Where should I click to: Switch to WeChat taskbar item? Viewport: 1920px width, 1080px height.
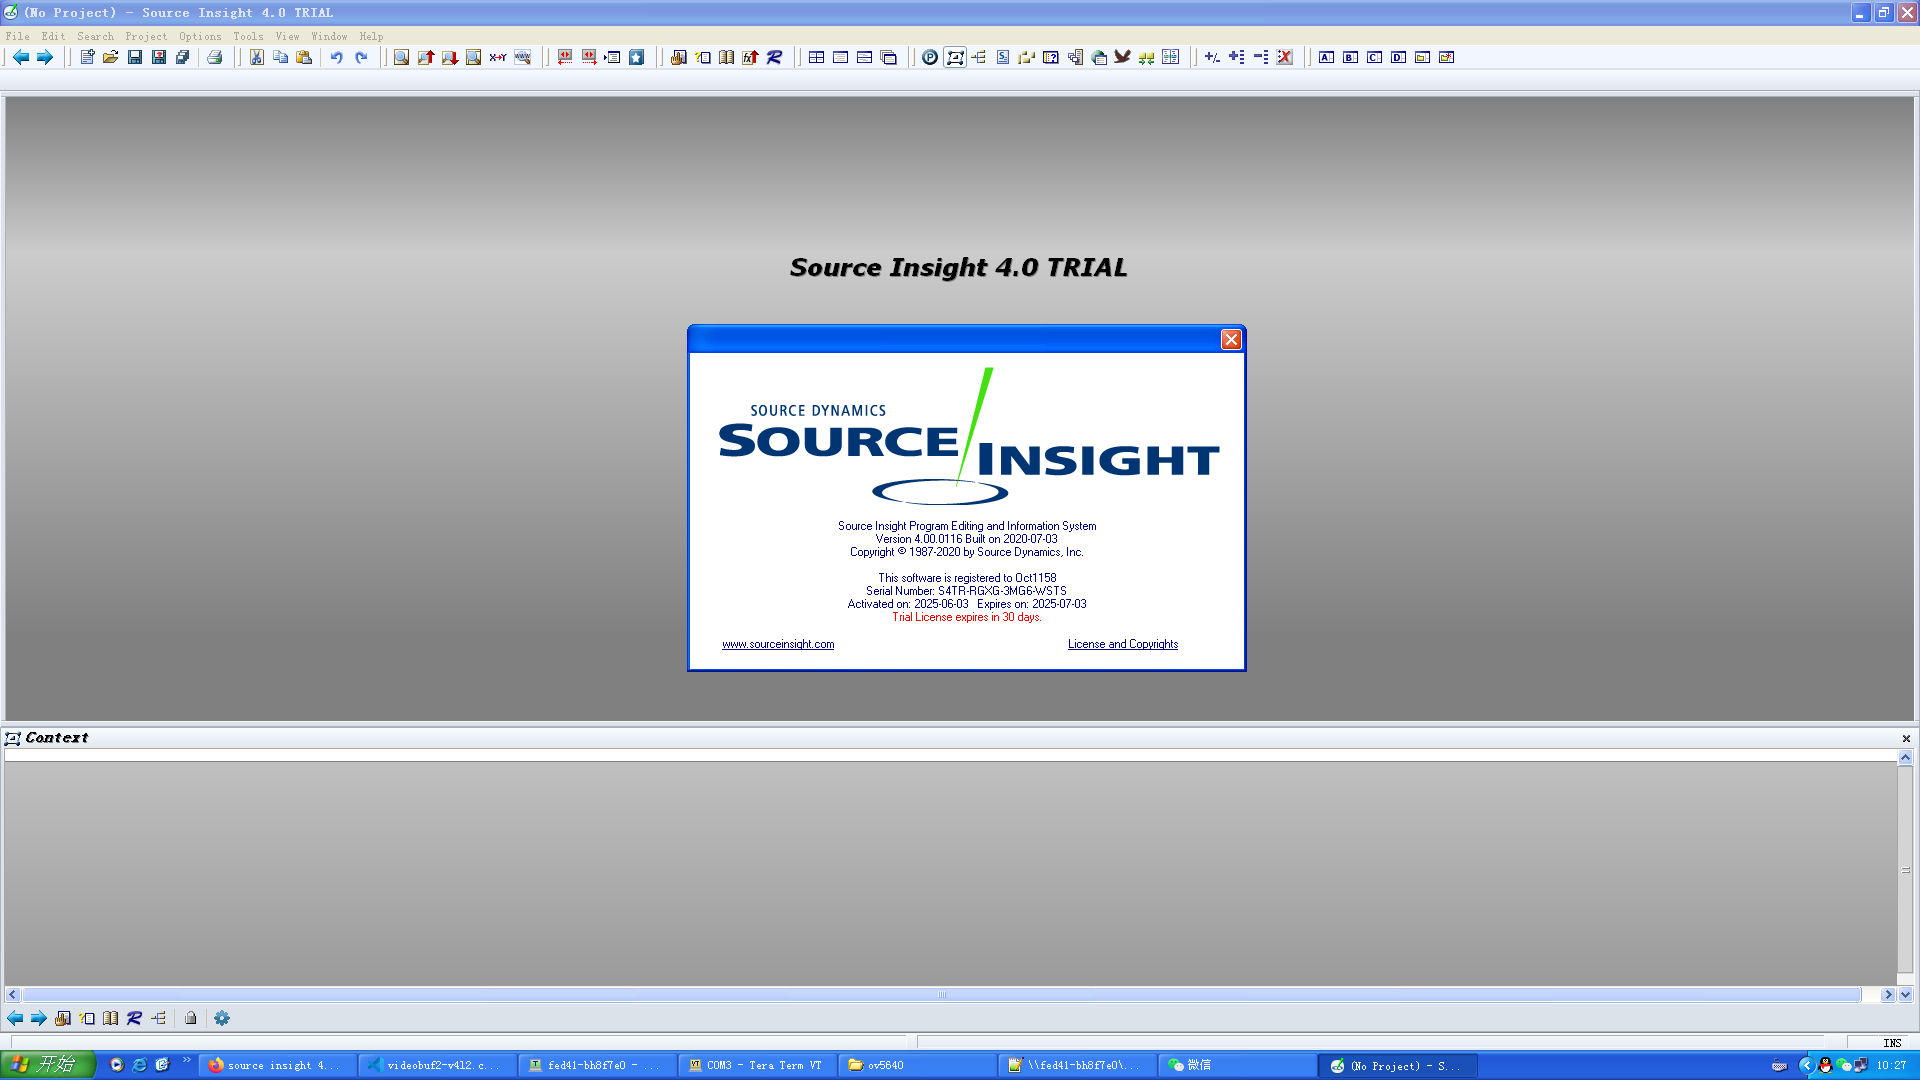point(1237,1065)
